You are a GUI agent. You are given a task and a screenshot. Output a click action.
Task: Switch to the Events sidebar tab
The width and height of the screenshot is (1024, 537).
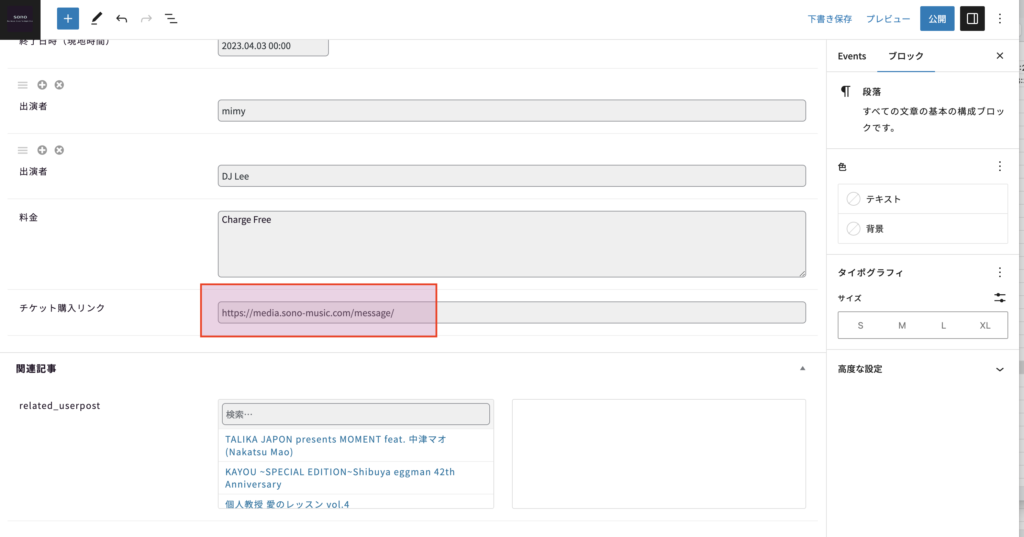(x=852, y=56)
